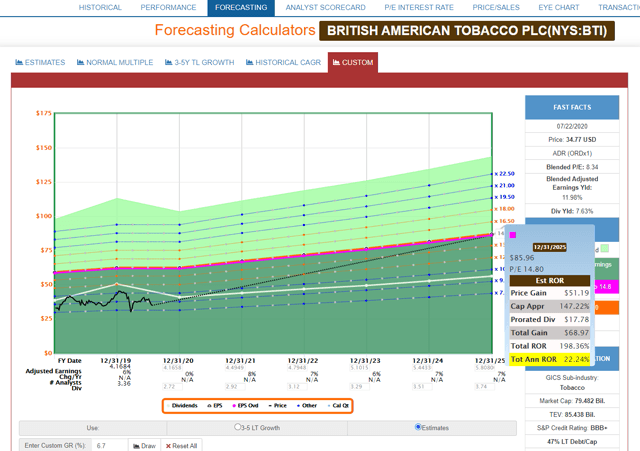The image size is (640, 451).
Task: Click the x 16.50 P/E multiple label
Action: click(x=504, y=221)
